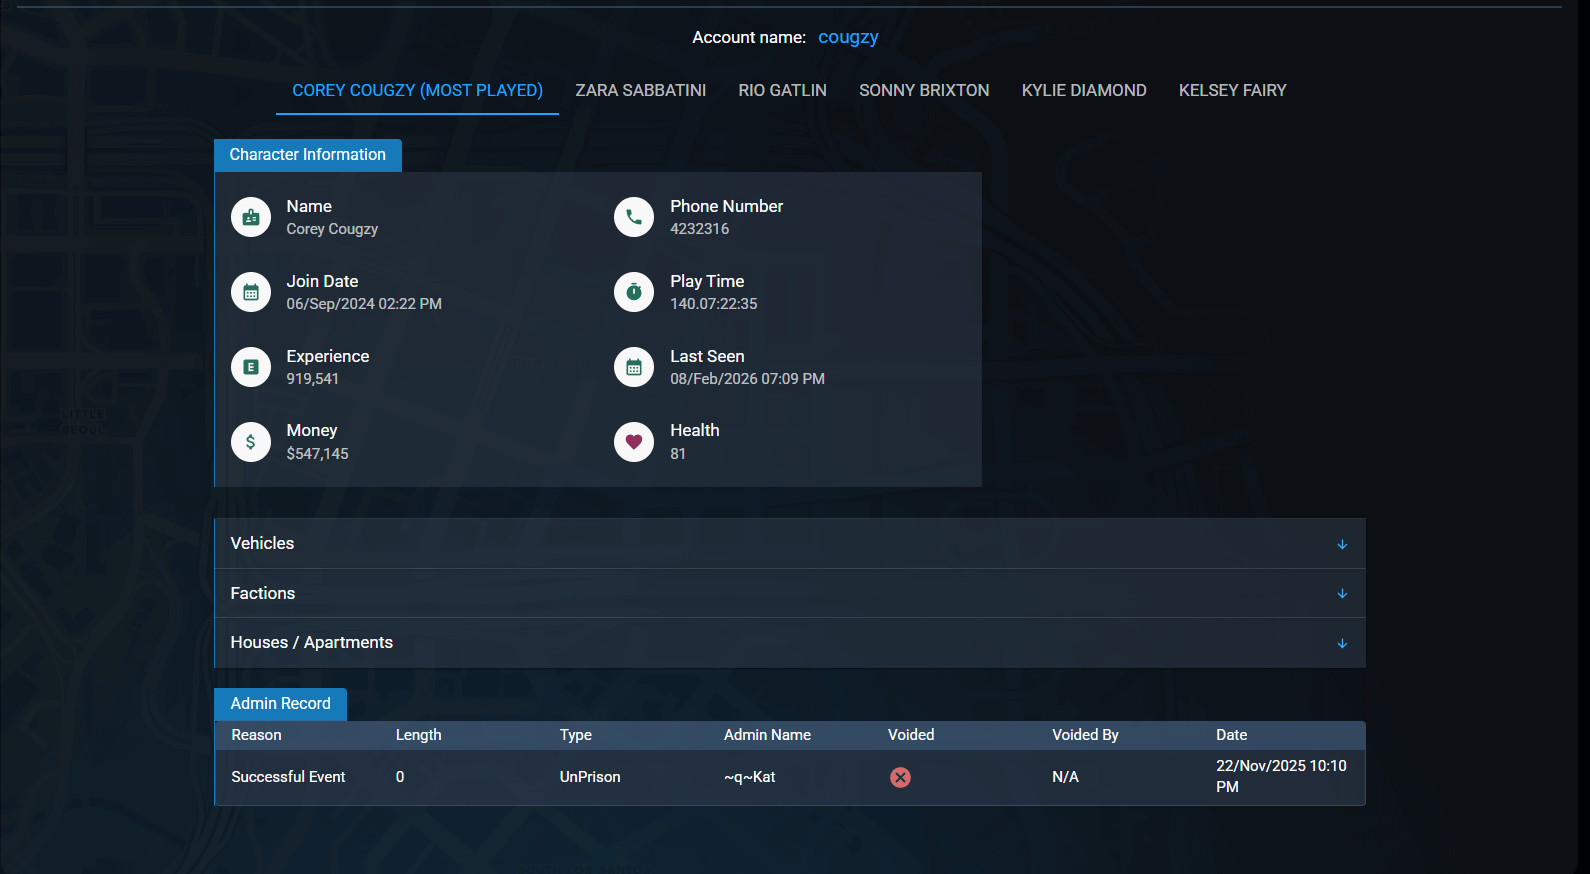1590x874 pixels.
Task: Click the Experience E icon
Action: 251,367
